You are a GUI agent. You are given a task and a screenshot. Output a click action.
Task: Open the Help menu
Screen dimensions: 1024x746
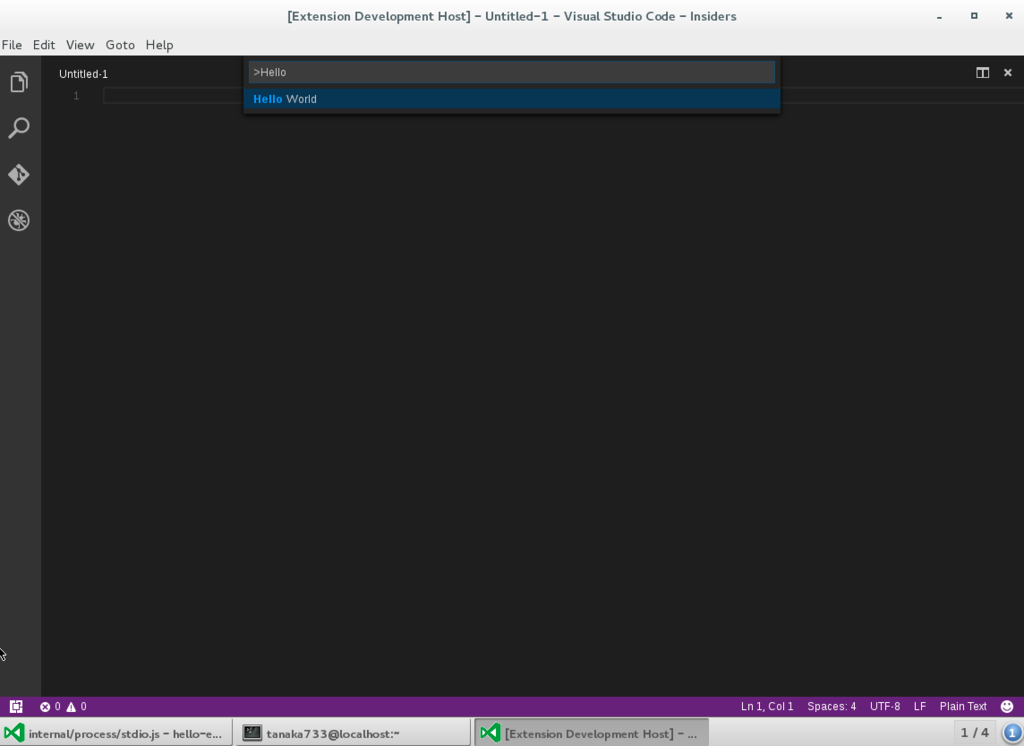[x=159, y=44]
